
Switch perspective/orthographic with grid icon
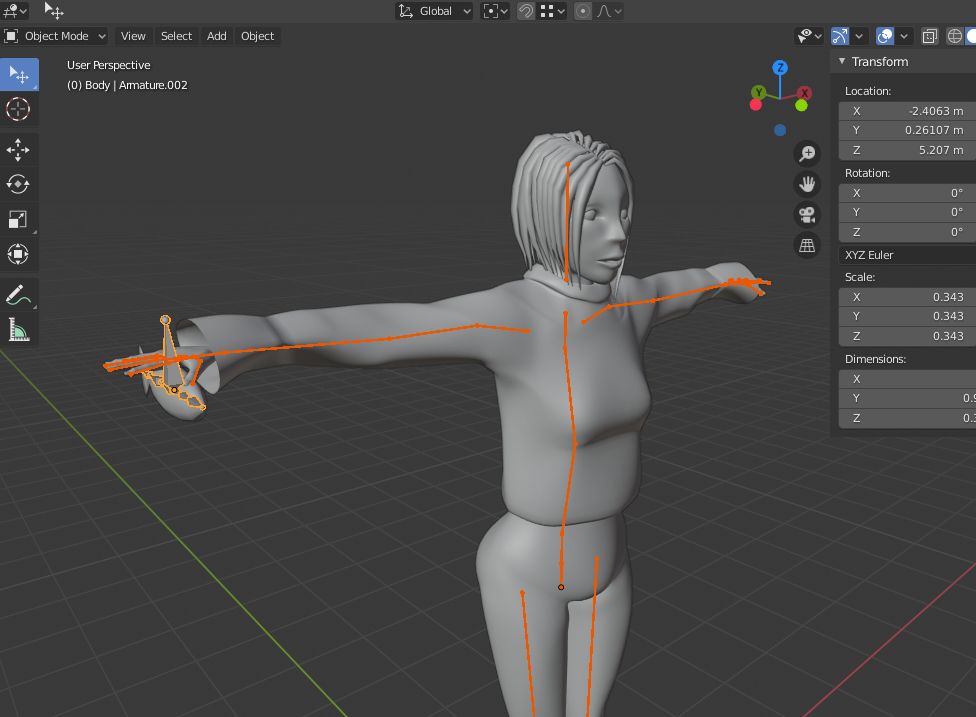coord(807,245)
